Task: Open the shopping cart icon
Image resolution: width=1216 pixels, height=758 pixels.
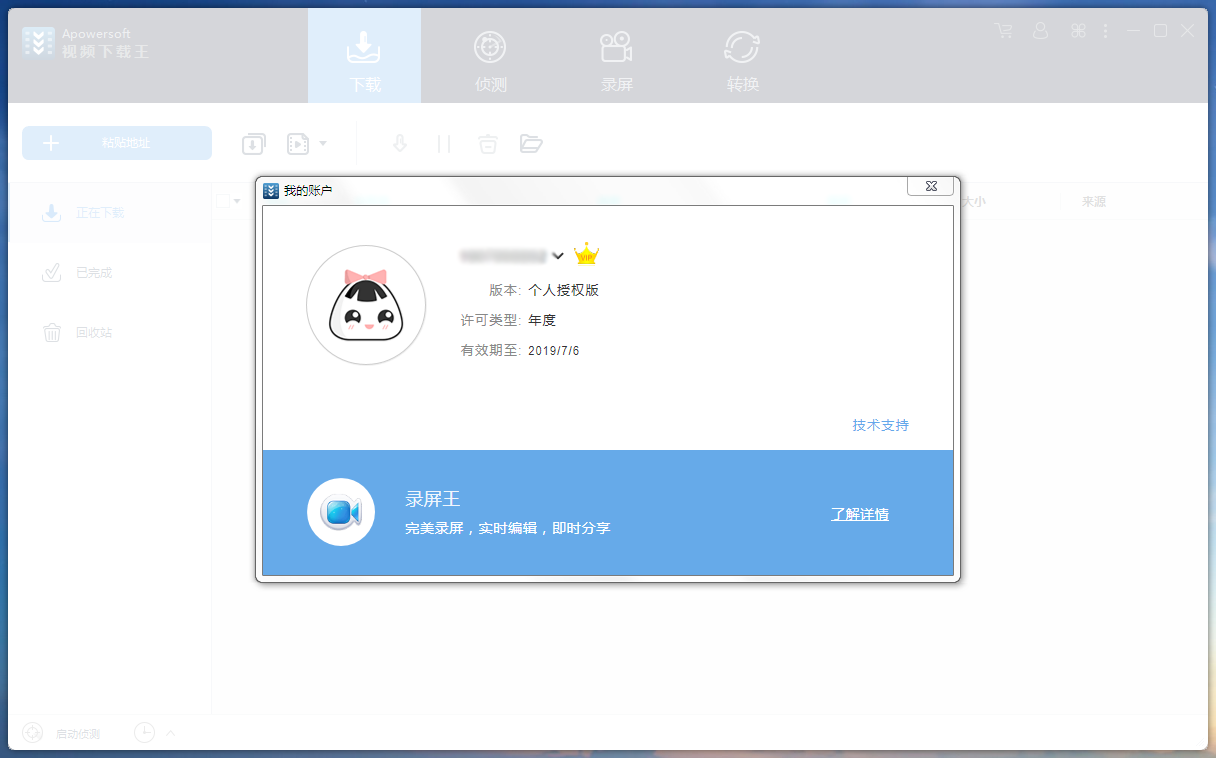Action: point(1003,31)
